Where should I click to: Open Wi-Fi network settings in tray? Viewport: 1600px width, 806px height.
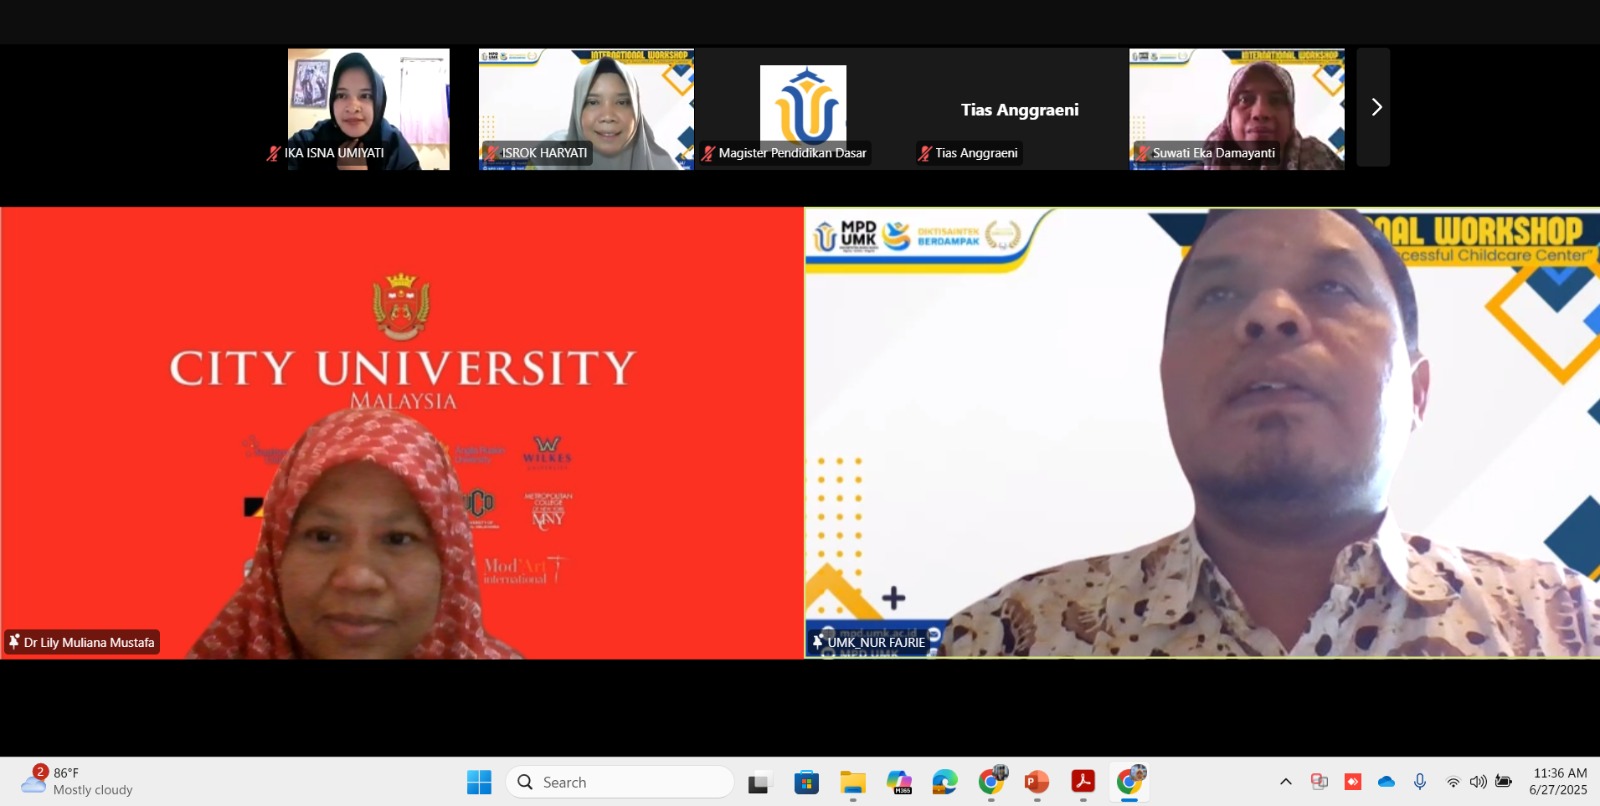pos(1453,782)
